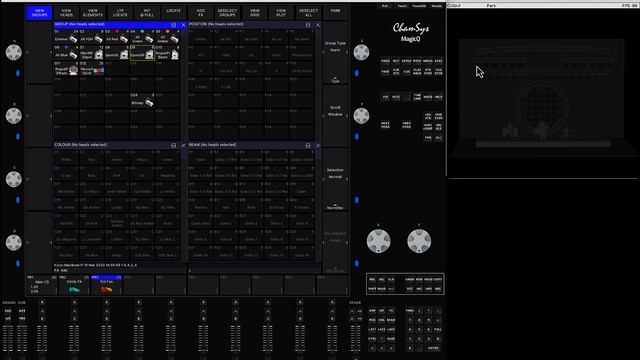The width and height of the screenshot is (640, 360).
Task: Click the INT @ FULL button
Action: 147,13
